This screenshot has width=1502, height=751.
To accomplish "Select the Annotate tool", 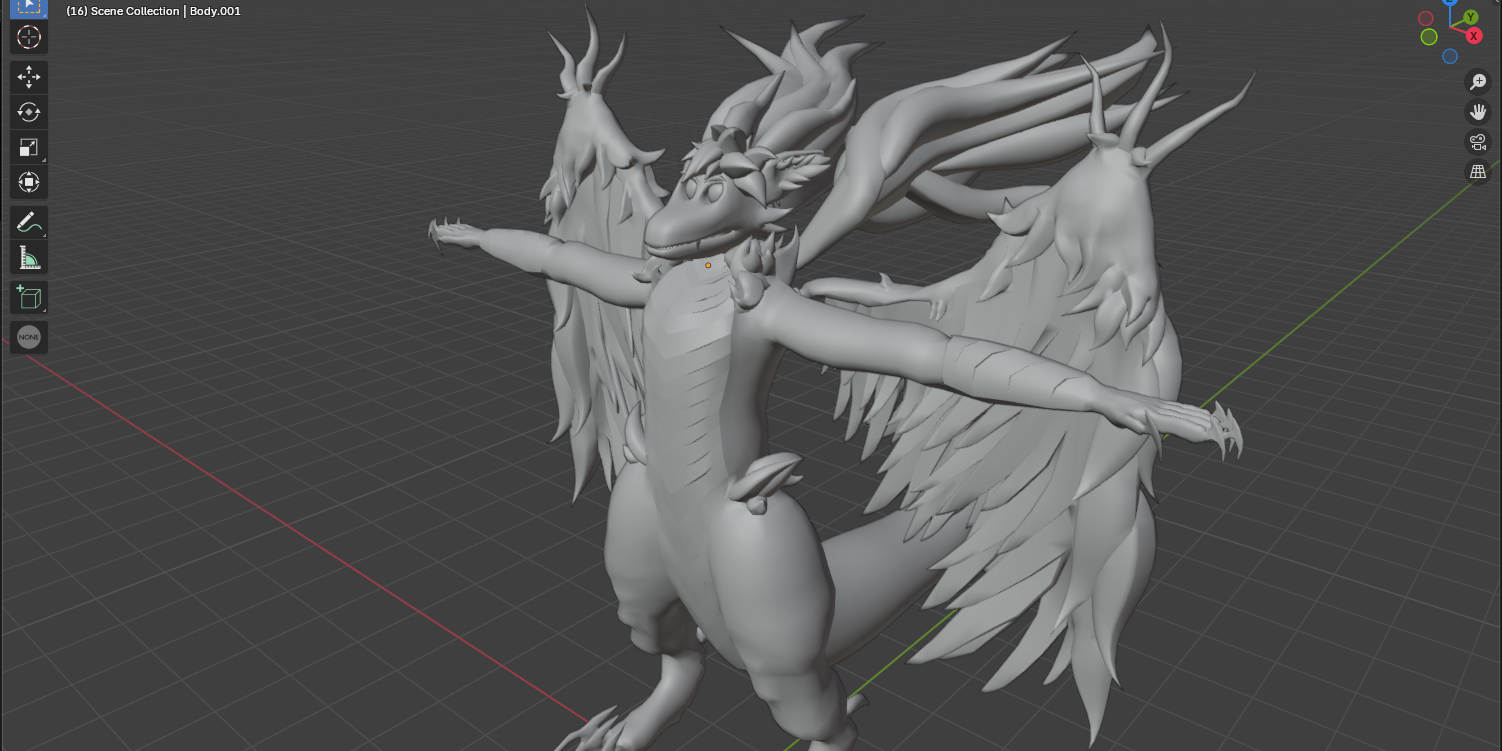I will (28, 221).
